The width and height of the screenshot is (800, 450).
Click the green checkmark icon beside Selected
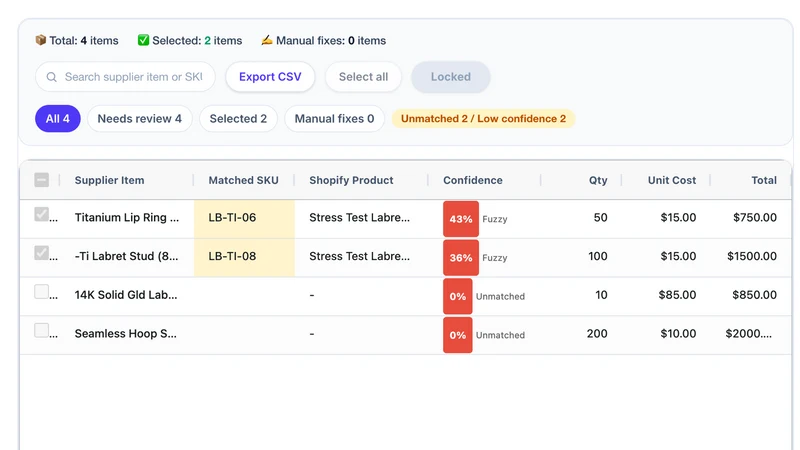[x=143, y=40]
